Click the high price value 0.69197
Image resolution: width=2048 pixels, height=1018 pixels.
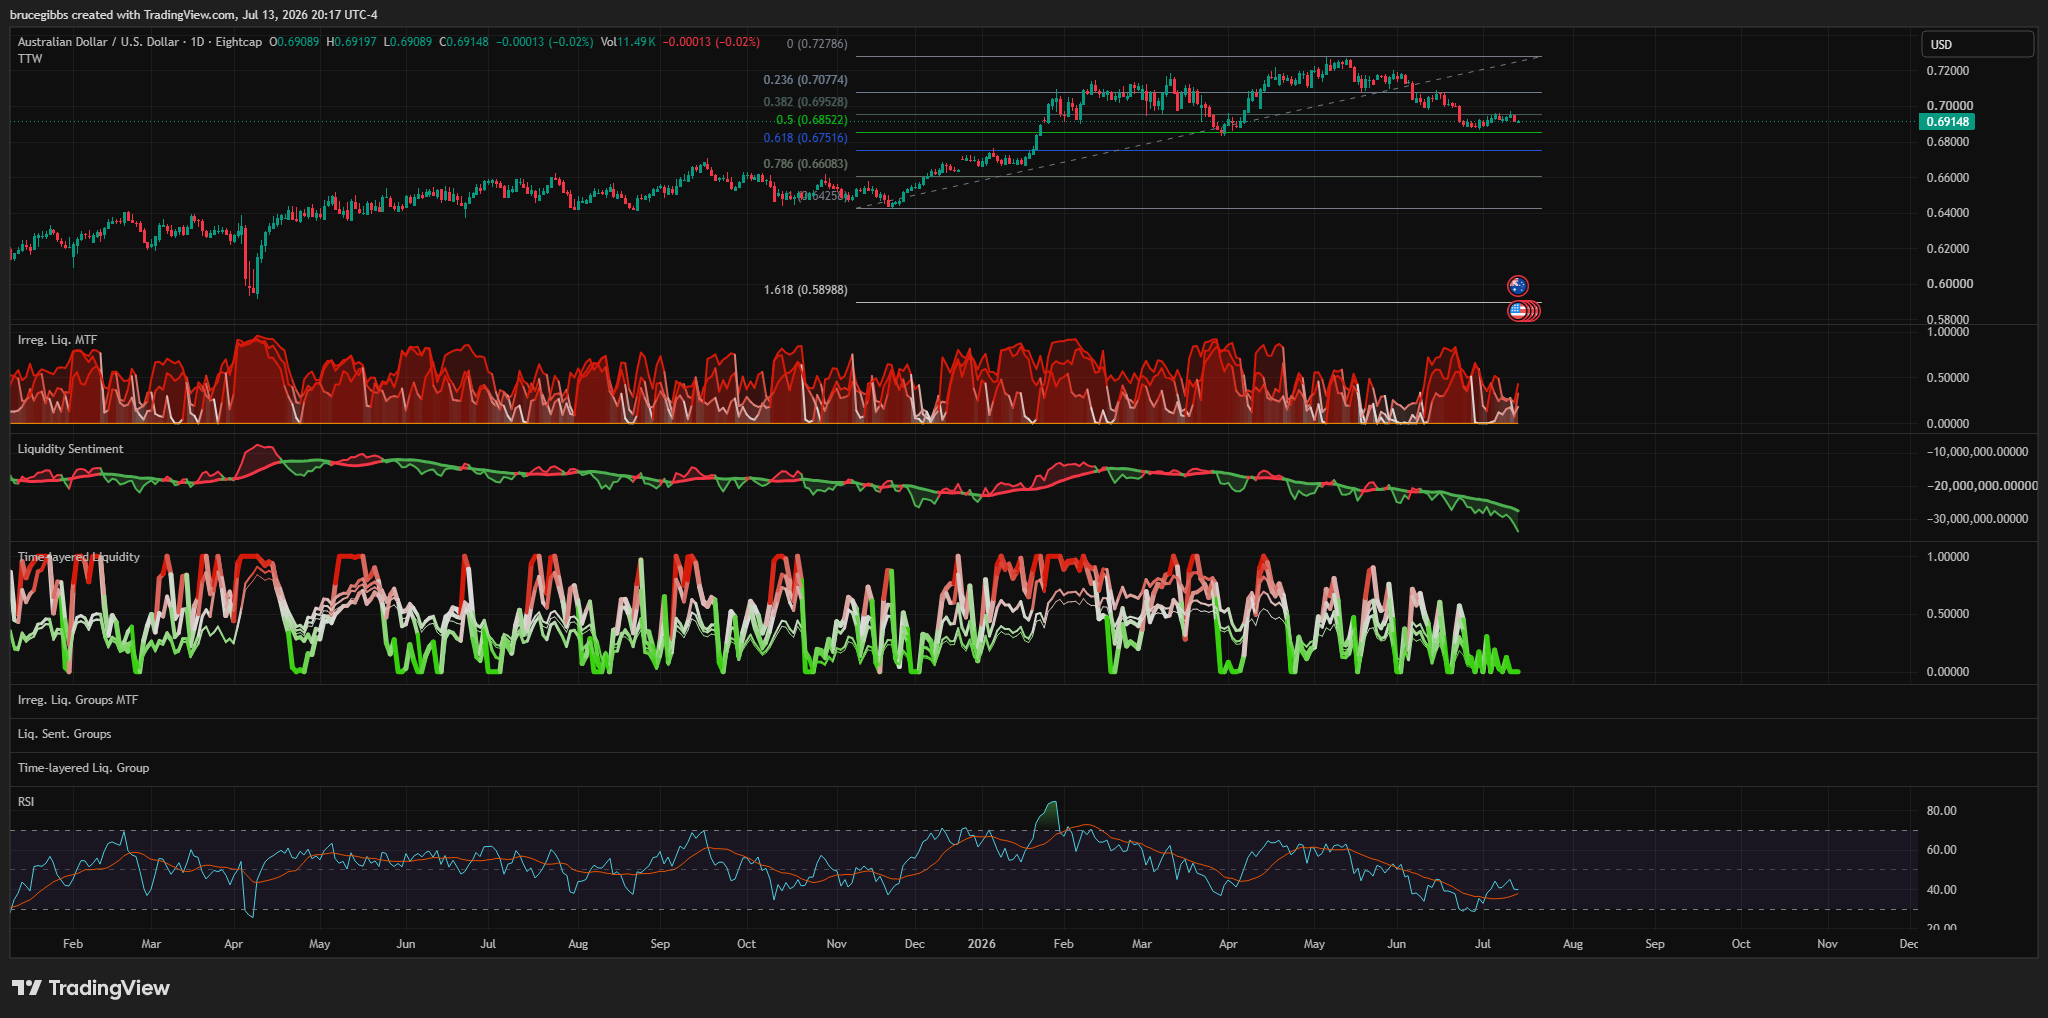click(351, 42)
